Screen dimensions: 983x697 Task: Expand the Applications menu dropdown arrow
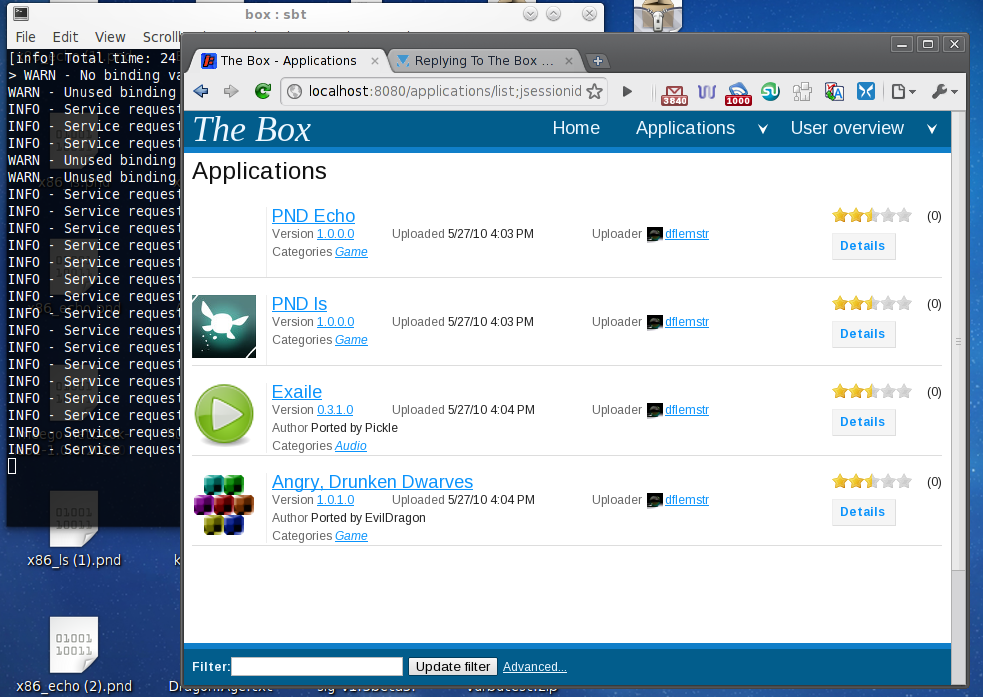pos(763,129)
